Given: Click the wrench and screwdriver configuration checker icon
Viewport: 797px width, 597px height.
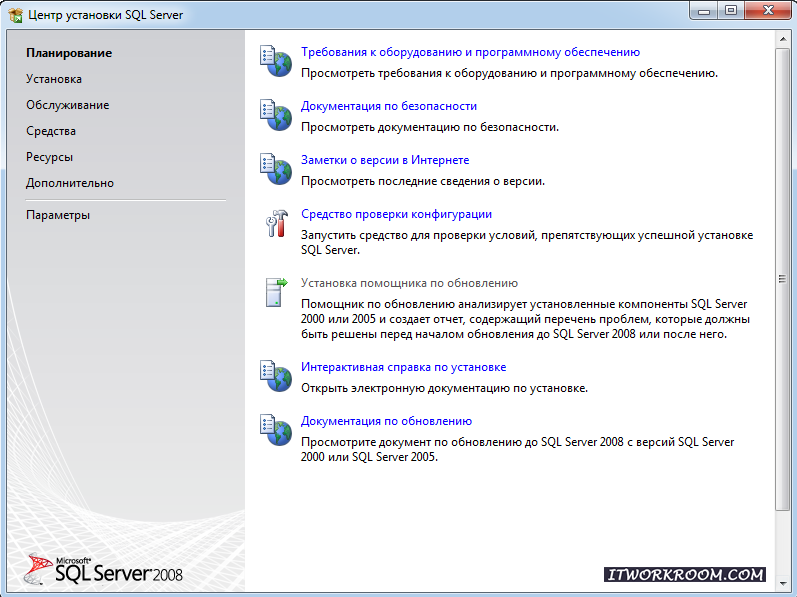Looking at the screenshot, I should [x=277, y=224].
